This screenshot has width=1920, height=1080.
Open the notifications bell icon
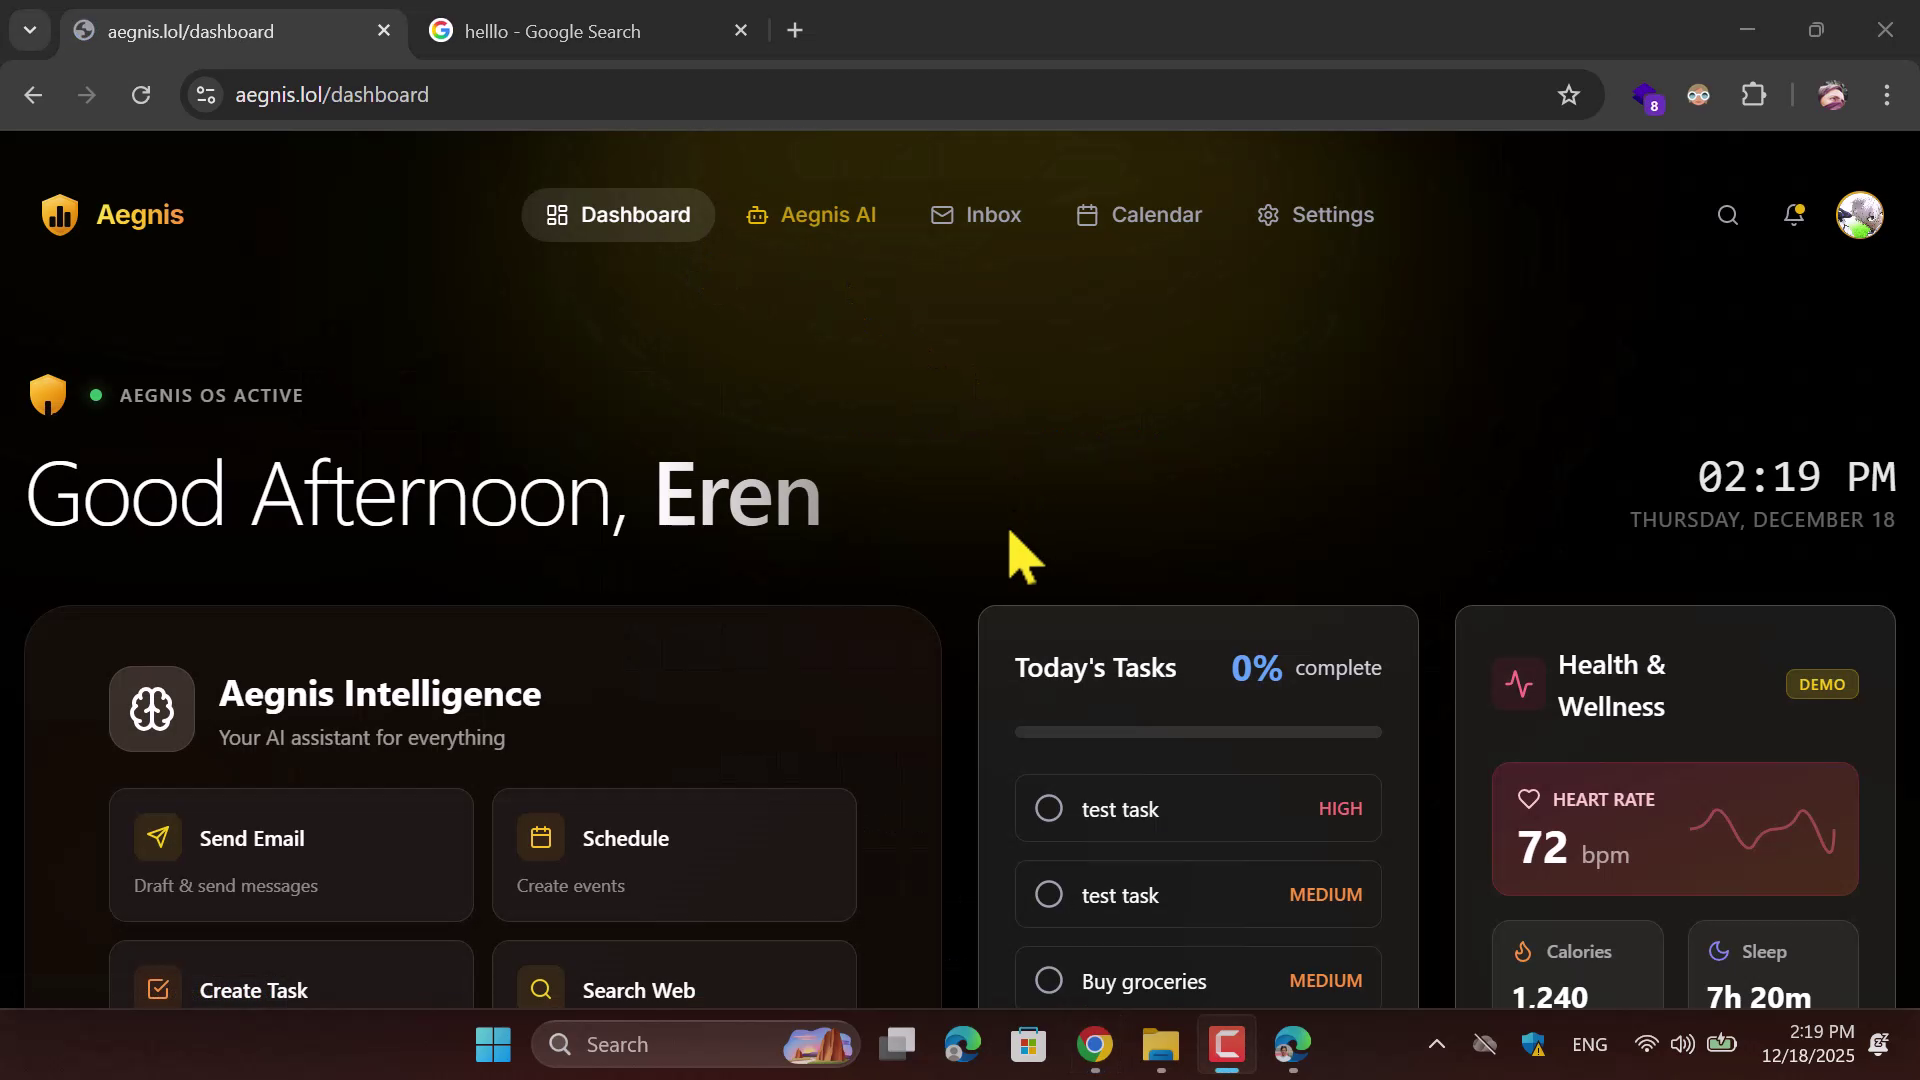click(1794, 215)
